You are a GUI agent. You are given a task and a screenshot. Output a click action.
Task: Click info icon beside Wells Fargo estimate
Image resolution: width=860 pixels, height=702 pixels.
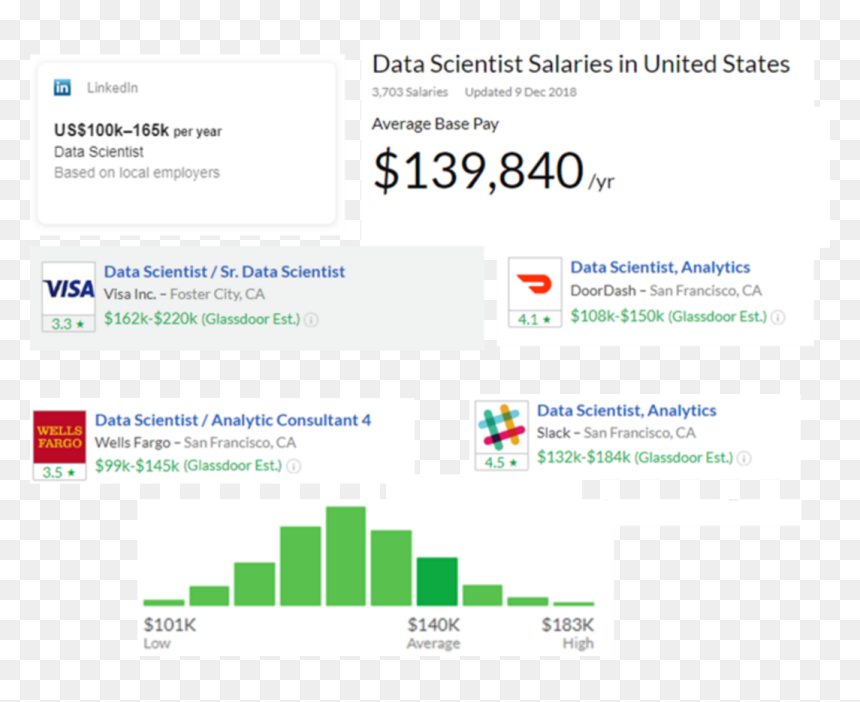(x=293, y=466)
